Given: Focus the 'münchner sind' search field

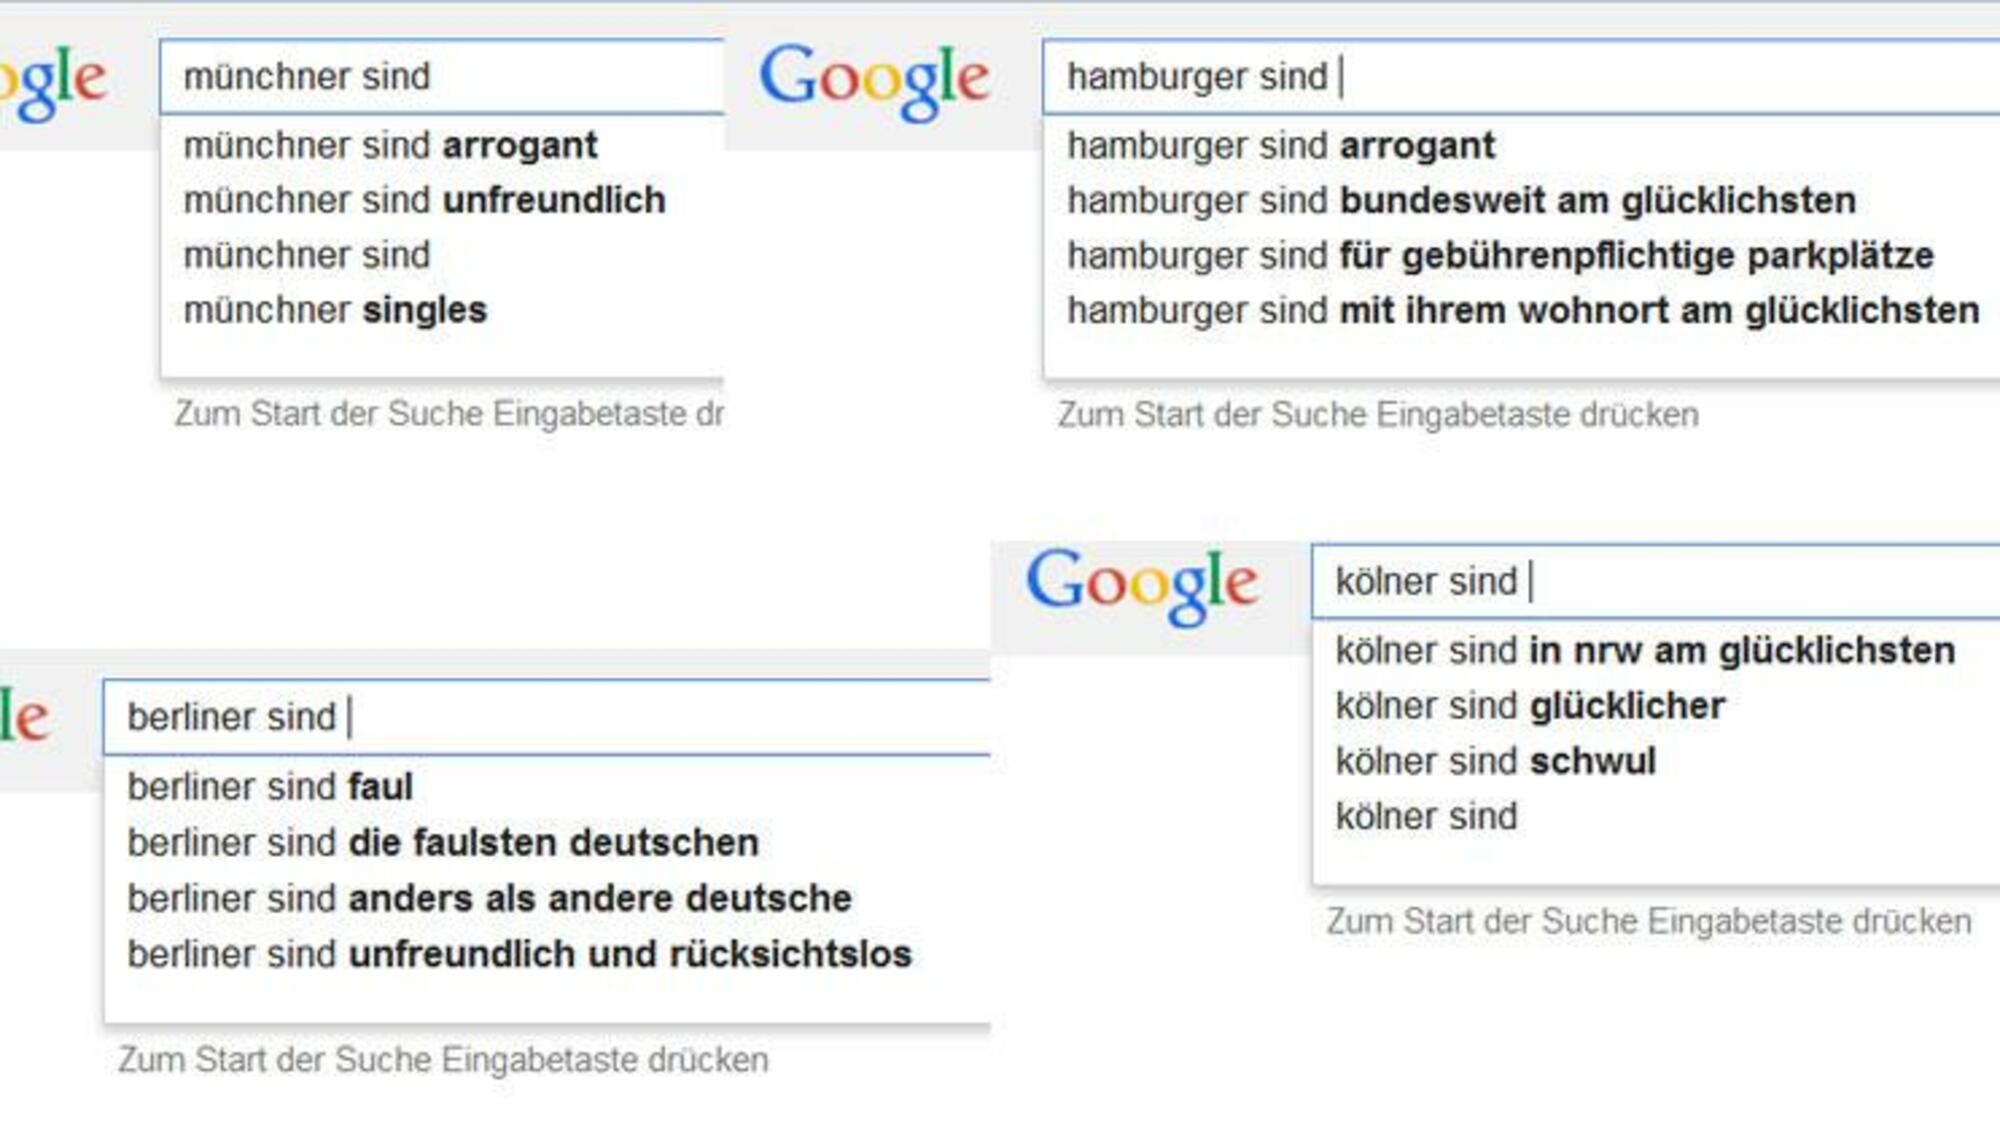Looking at the screenshot, I should tap(442, 77).
